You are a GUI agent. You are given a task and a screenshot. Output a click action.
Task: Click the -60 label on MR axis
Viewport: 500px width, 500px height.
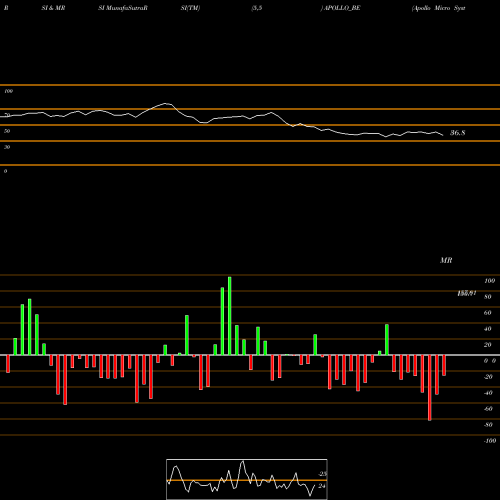(488, 409)
